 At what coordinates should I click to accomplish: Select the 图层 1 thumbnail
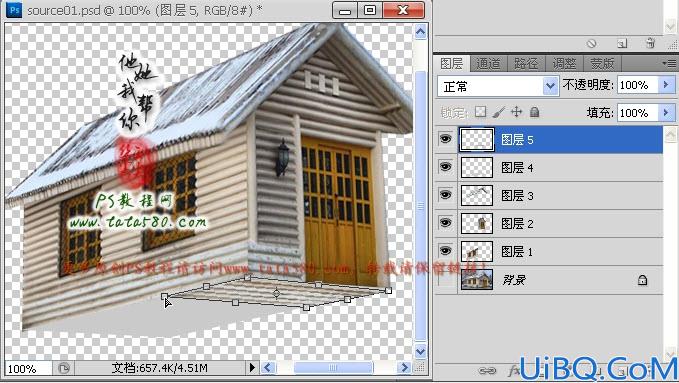476,251
